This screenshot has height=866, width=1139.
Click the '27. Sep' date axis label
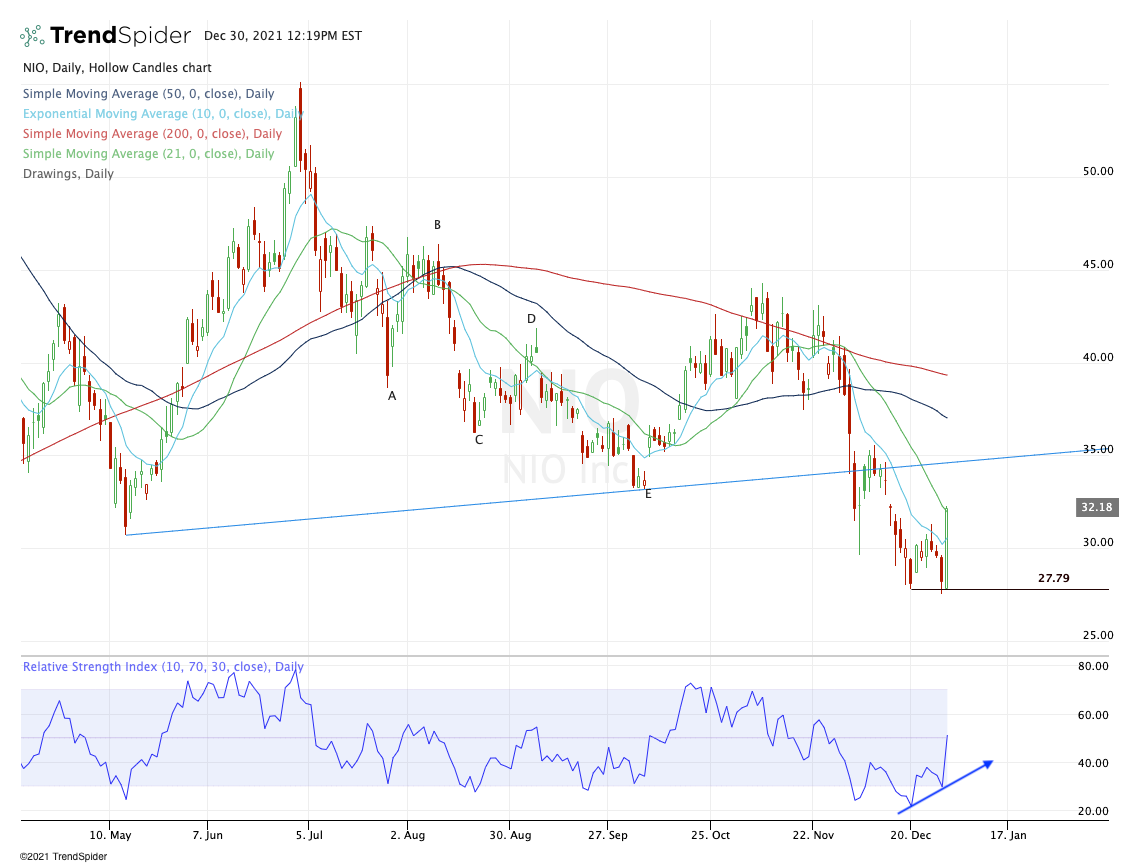[x=608, y=835]
